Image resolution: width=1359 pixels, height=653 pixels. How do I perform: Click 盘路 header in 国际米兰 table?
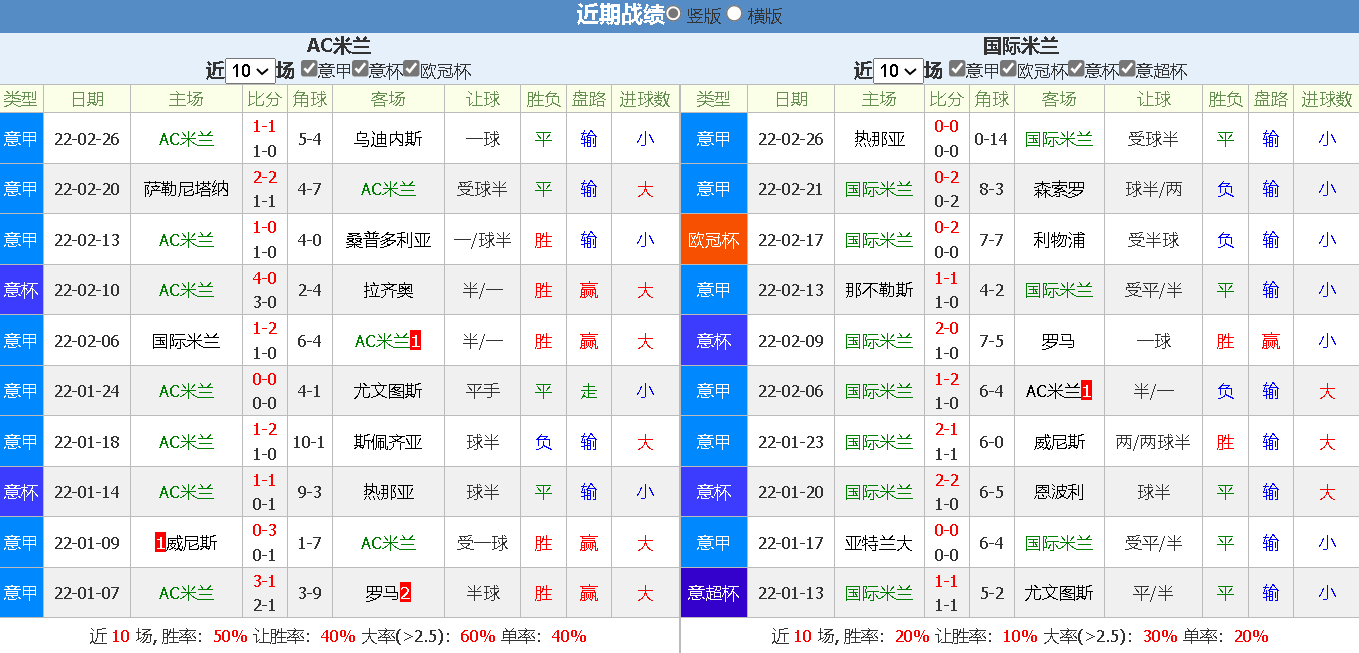point(1271,99)
